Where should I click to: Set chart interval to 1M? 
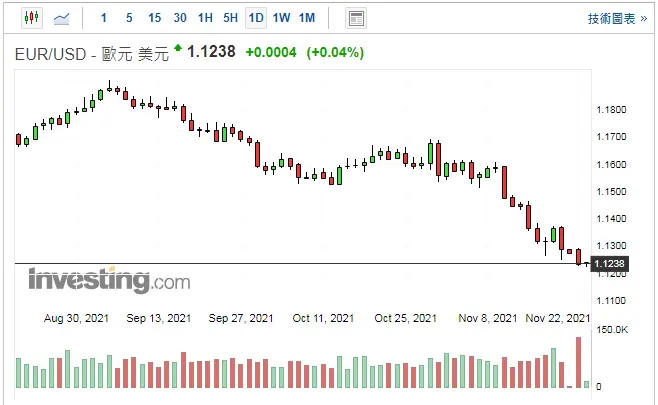pyautogui.click(x=306, y=18)
